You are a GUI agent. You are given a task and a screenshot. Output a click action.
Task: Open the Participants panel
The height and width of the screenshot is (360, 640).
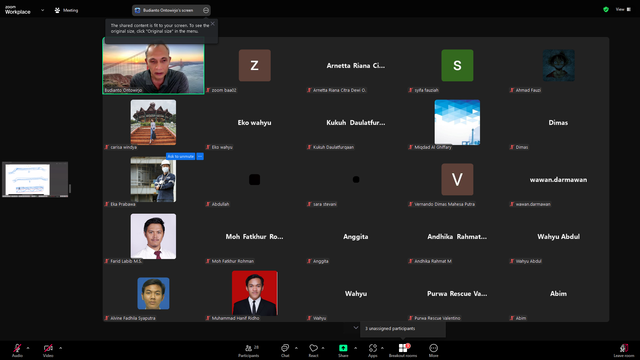tap(249, 350)
